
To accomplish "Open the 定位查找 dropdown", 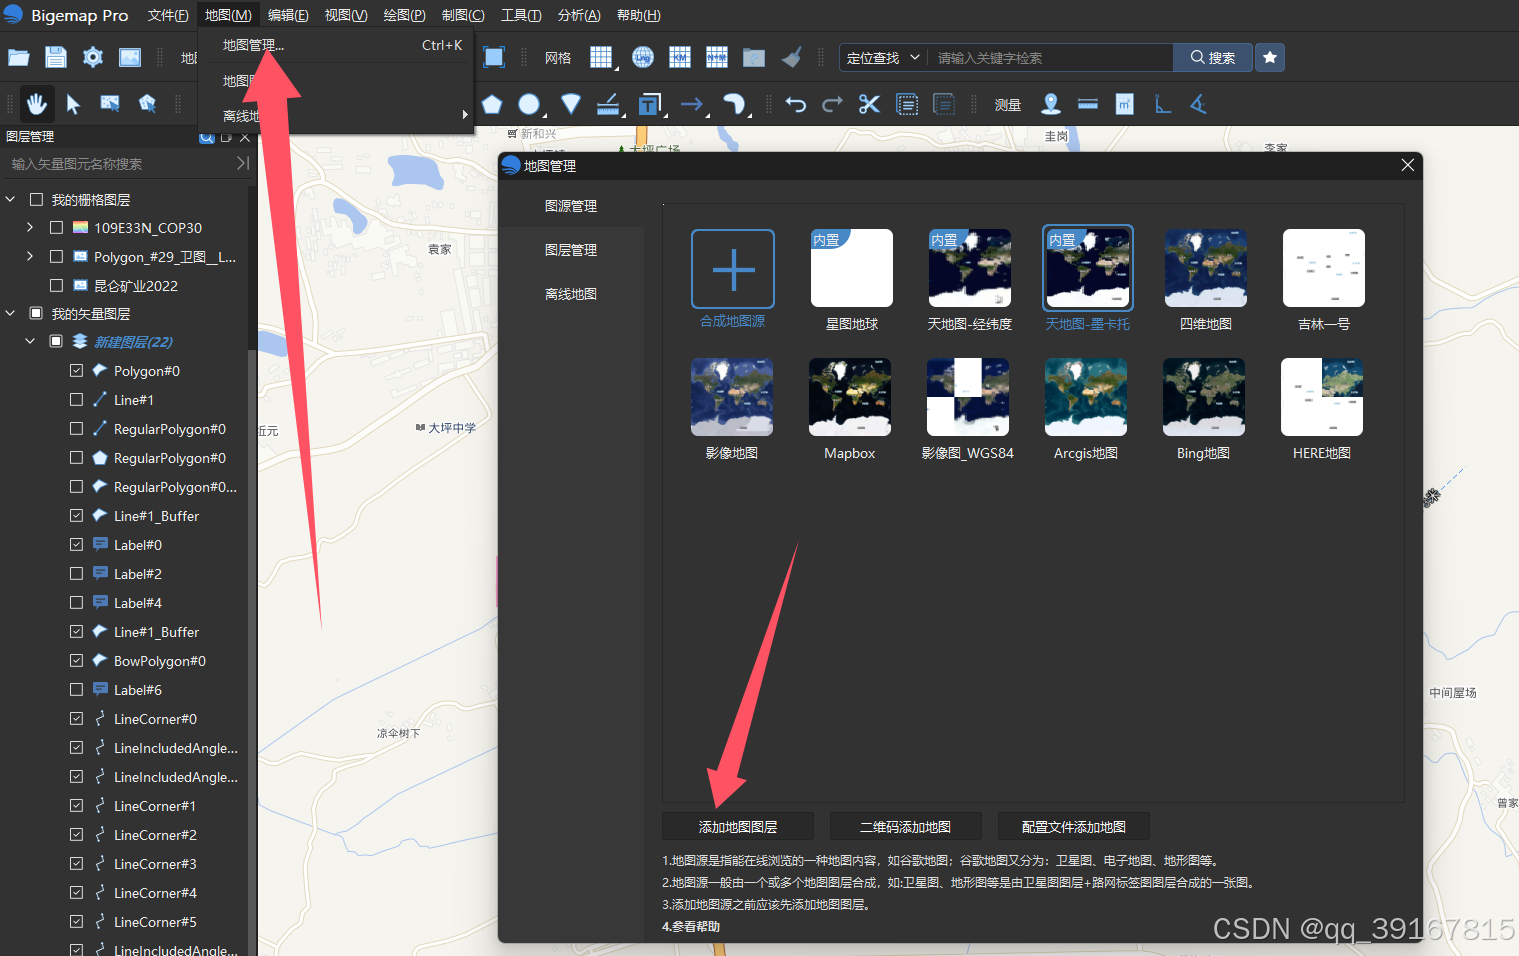I will coord(883,58).
